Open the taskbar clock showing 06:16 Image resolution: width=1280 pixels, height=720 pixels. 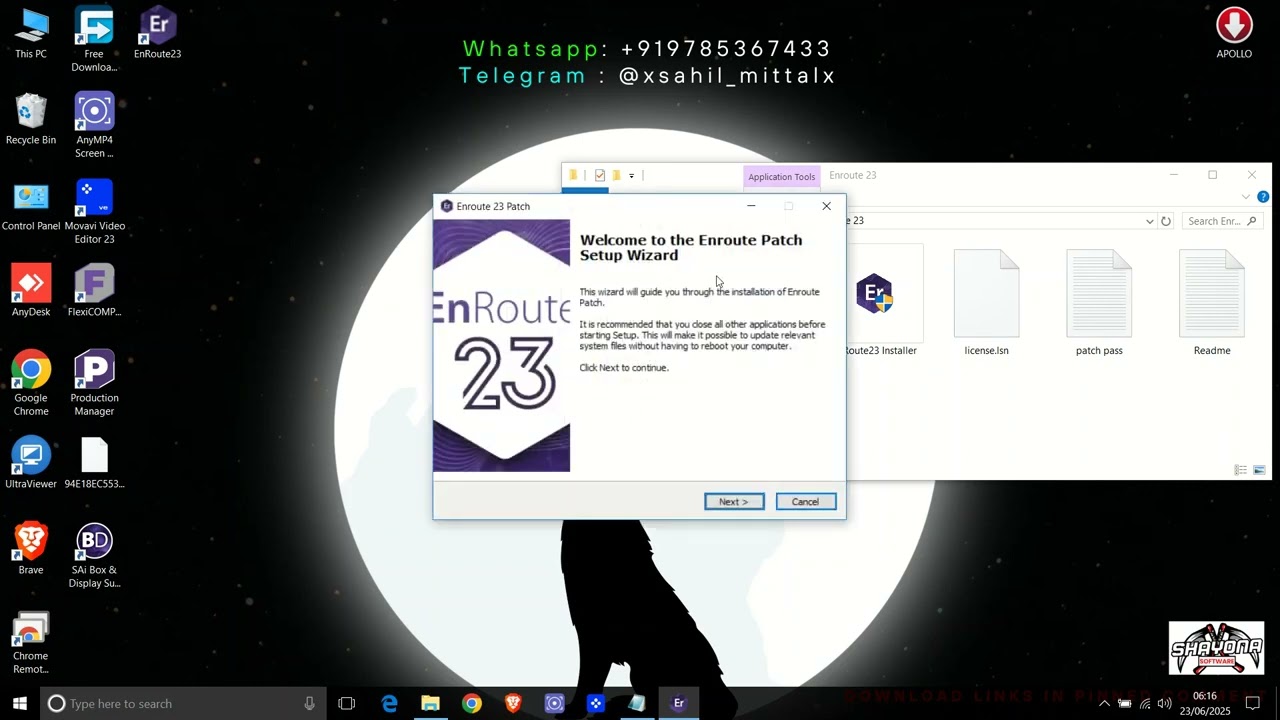(x=1205, y=703)
